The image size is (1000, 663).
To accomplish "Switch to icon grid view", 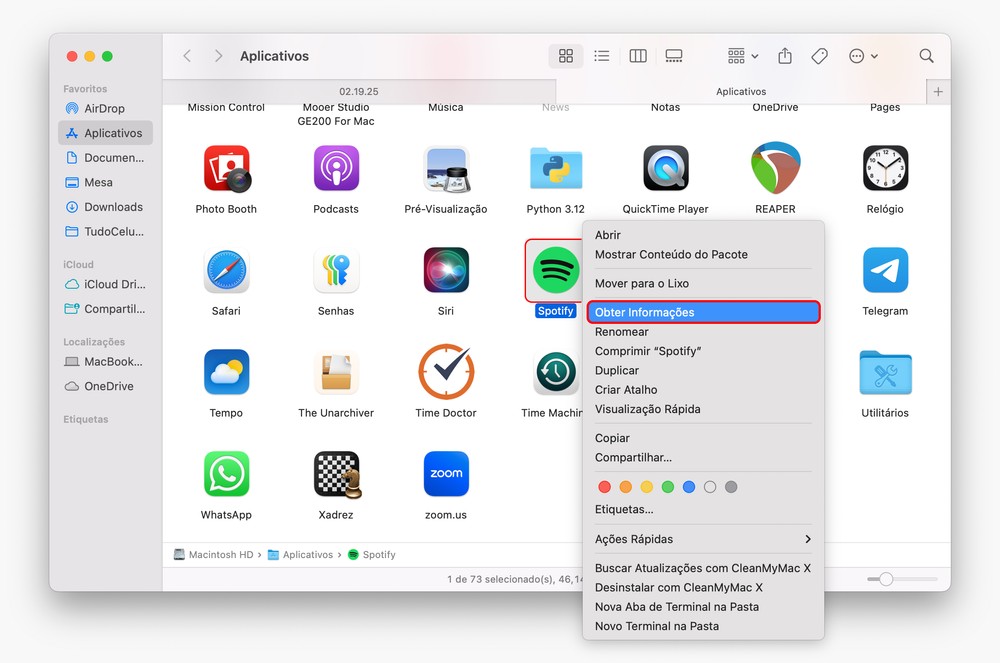I will tap(566, 56).
